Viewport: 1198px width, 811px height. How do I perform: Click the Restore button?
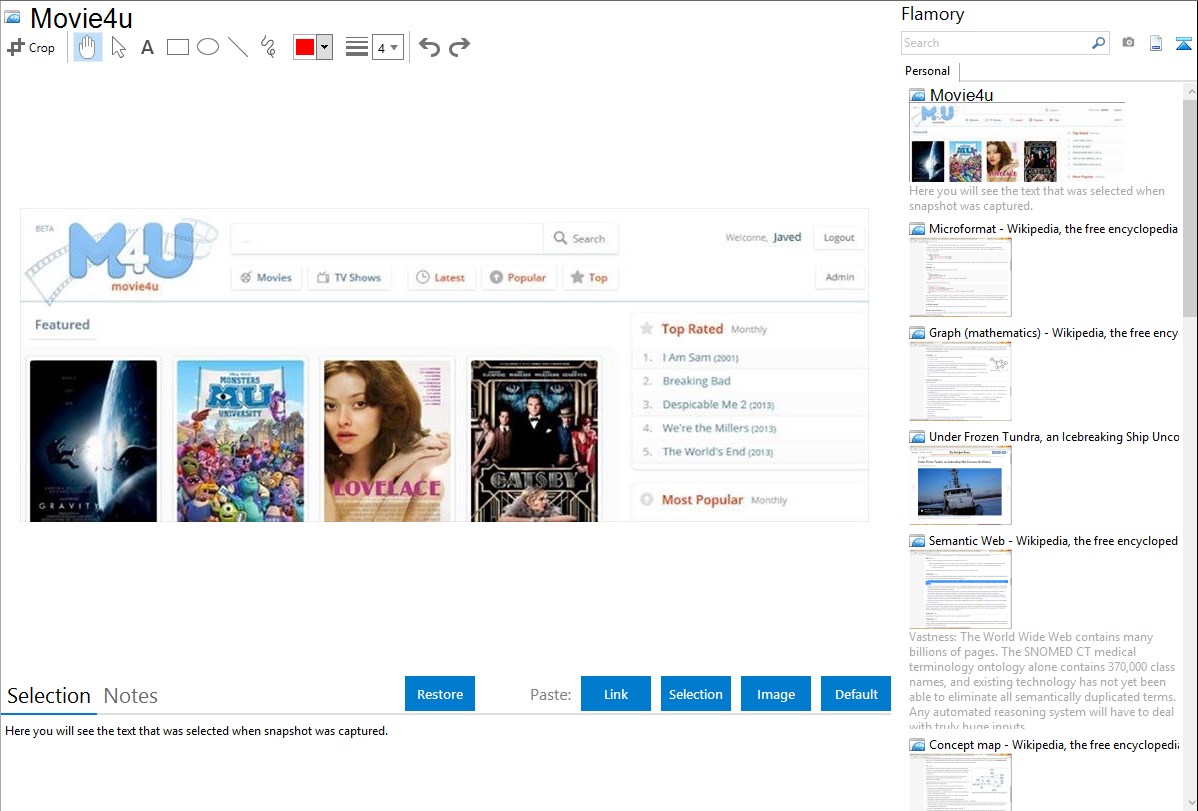[x=440, y=694]
